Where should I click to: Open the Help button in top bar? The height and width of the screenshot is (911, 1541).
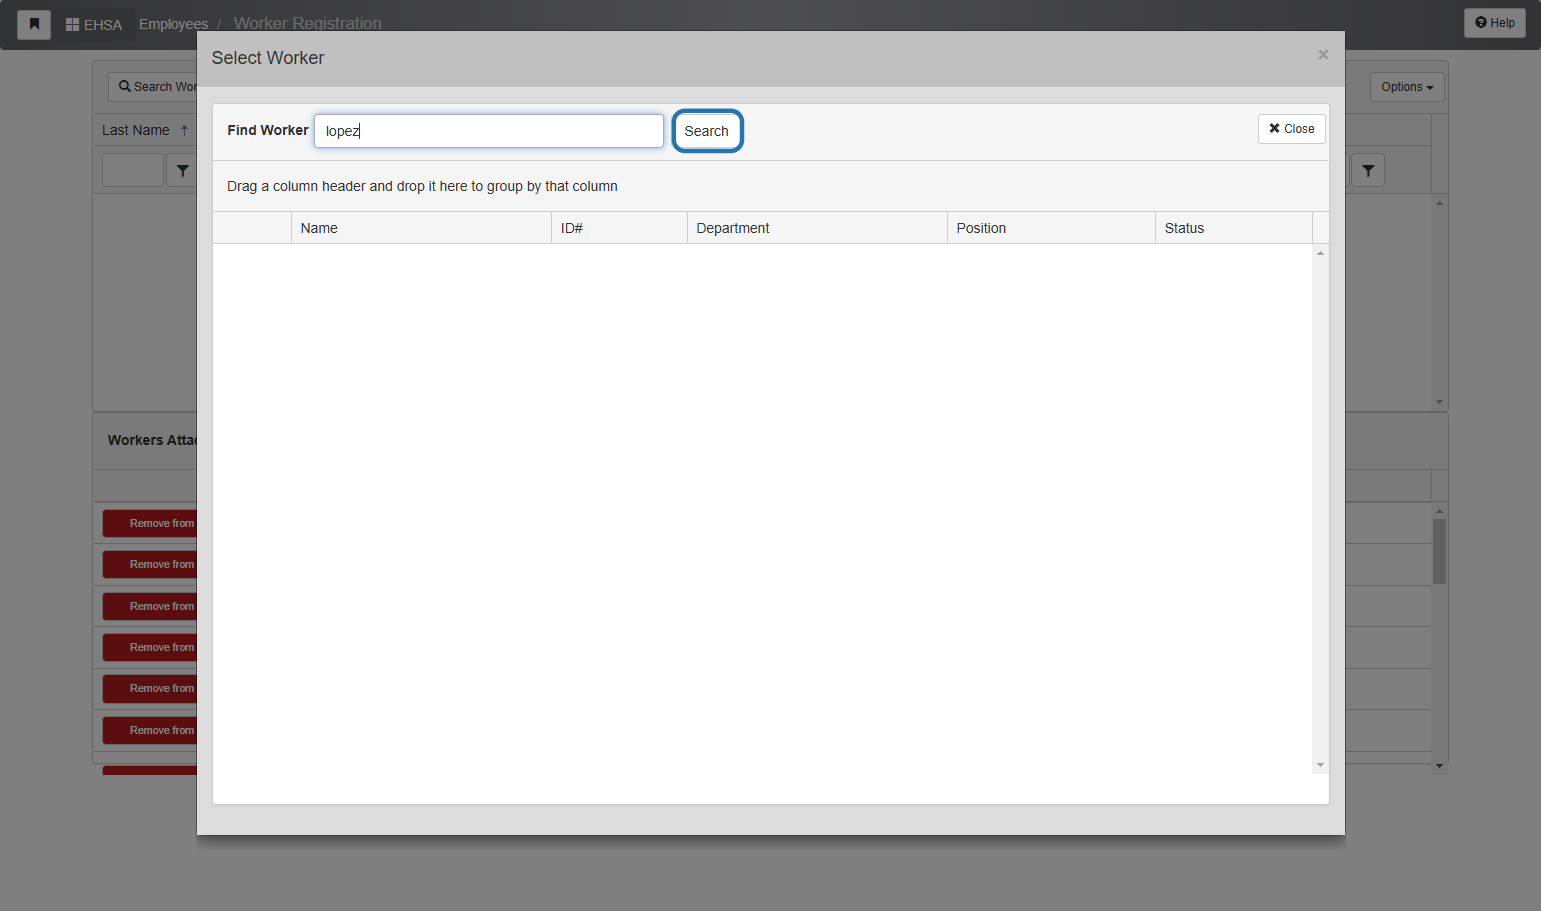point(1495,23)
